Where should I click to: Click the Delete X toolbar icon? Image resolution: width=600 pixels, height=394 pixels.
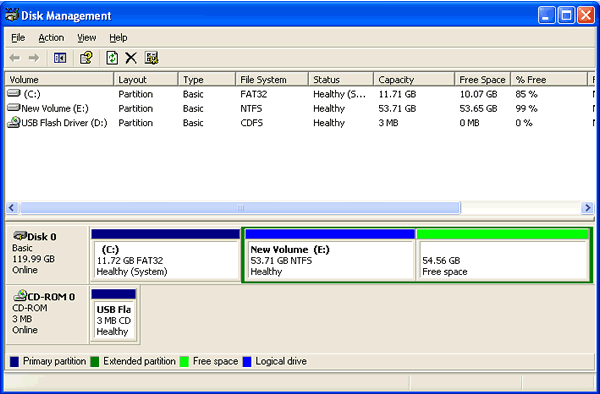pos(131,58)
